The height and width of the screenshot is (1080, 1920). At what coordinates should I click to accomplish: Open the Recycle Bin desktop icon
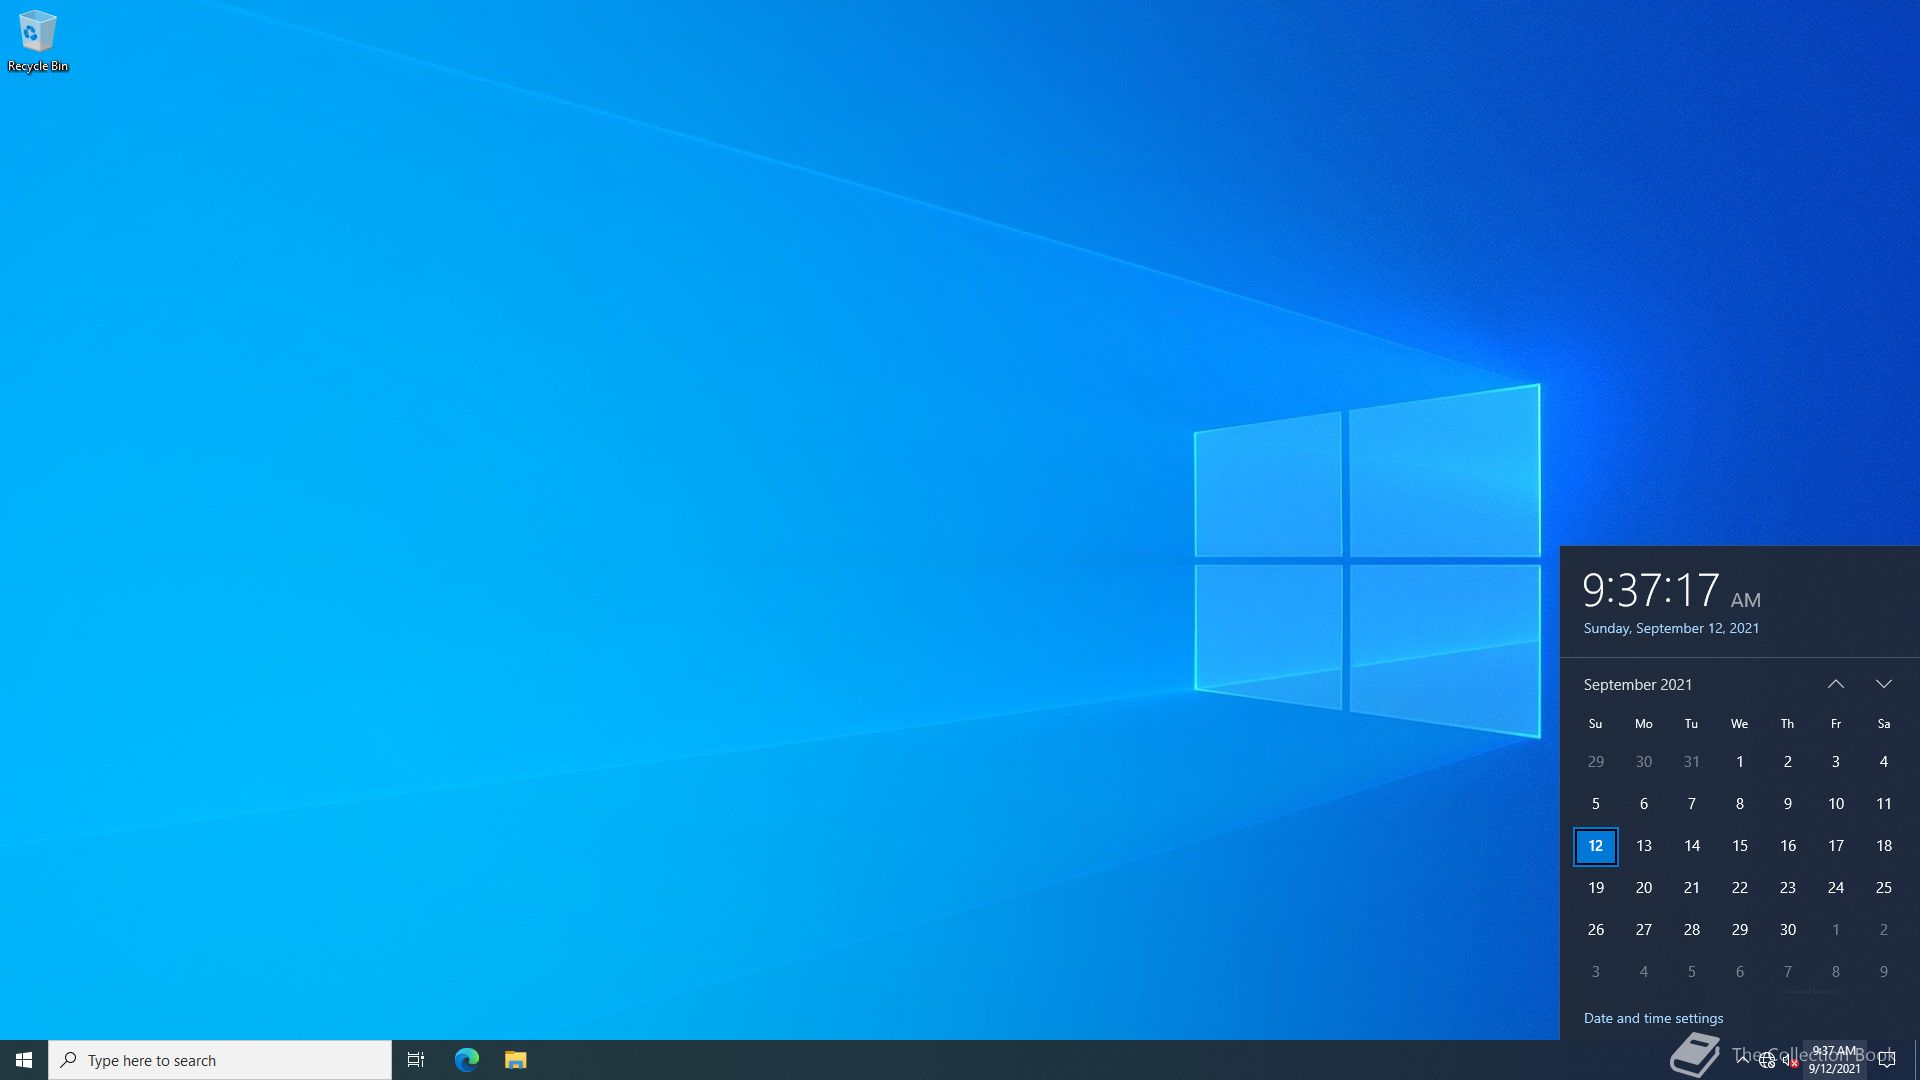pyautogui.click(x=37, y=40)
